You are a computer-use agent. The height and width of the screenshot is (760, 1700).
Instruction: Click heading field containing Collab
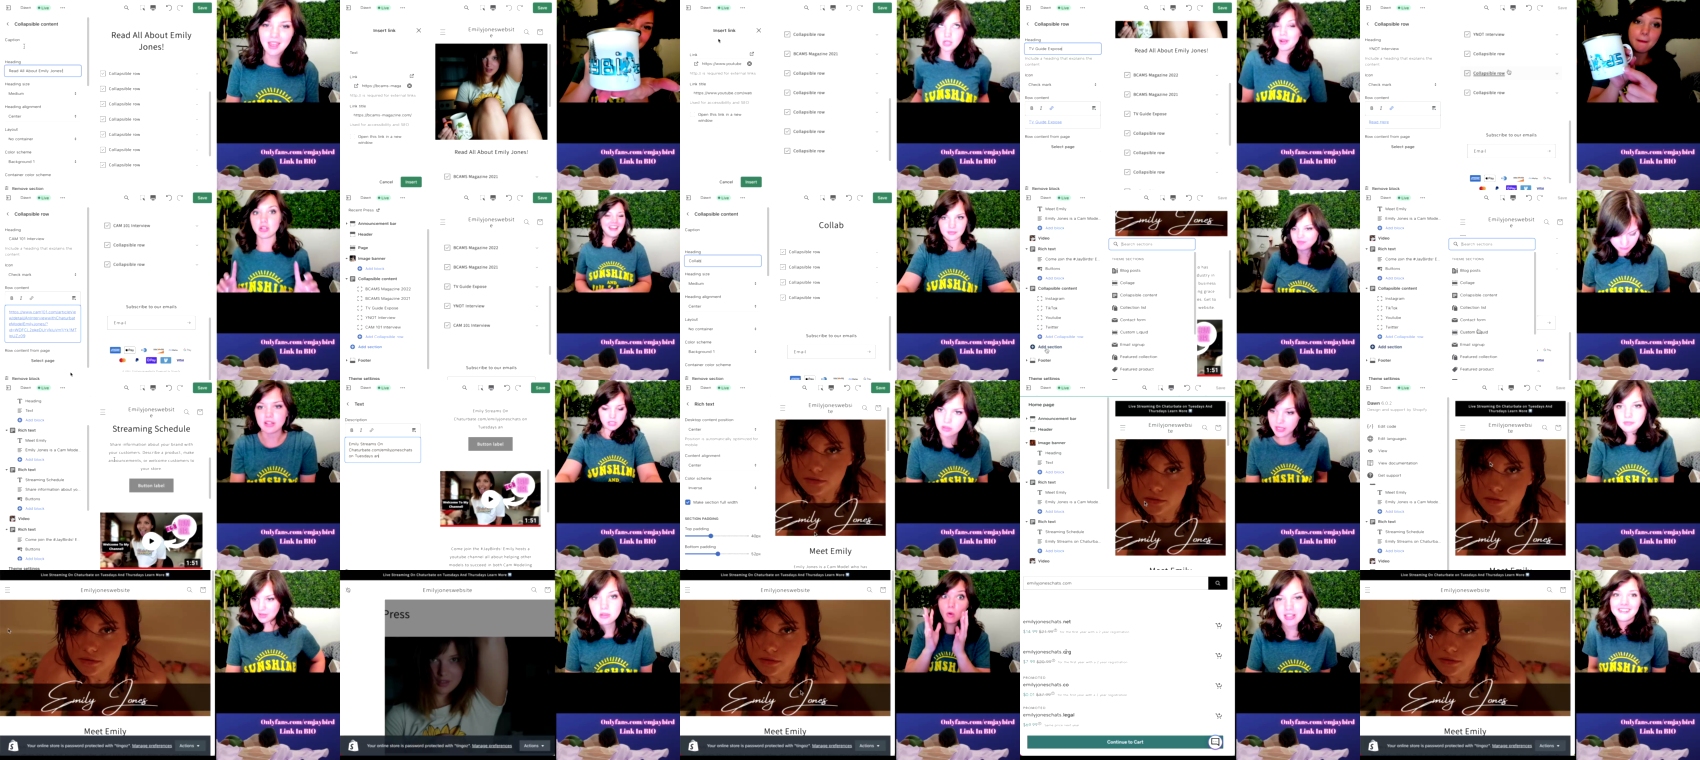coord(723,261)
